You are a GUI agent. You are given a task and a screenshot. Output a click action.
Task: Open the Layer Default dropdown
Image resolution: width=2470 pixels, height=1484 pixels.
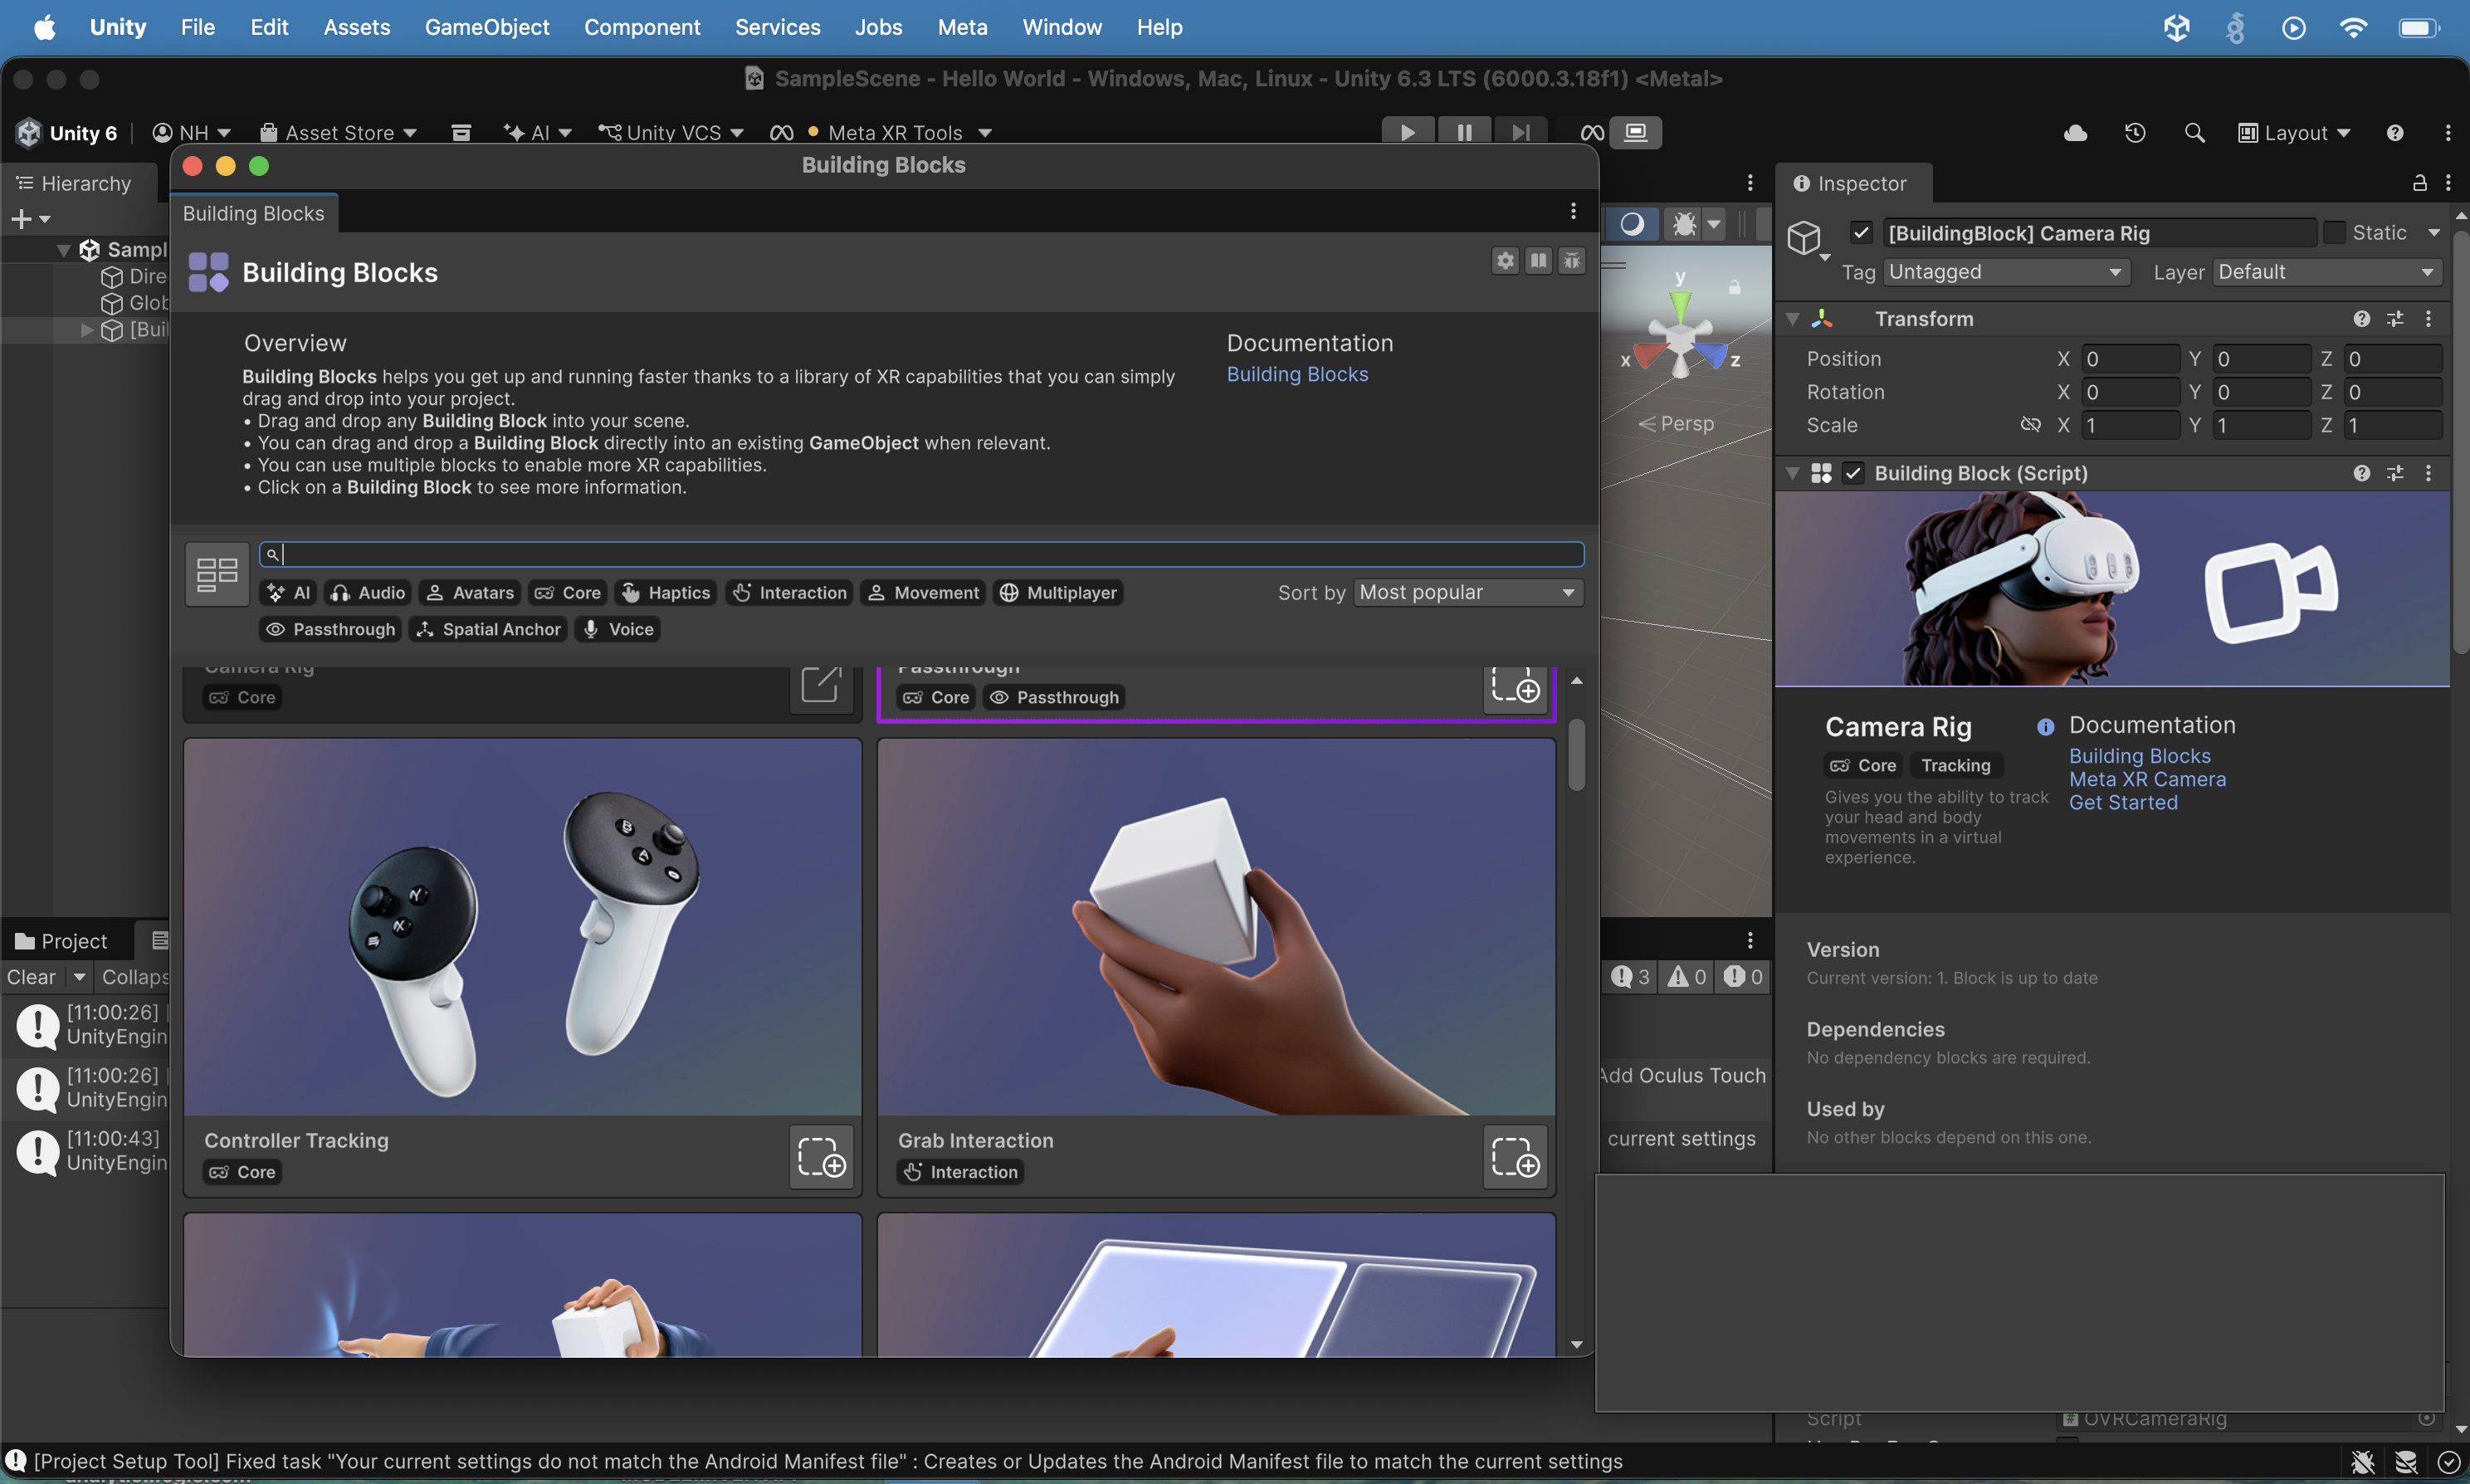2327,272
